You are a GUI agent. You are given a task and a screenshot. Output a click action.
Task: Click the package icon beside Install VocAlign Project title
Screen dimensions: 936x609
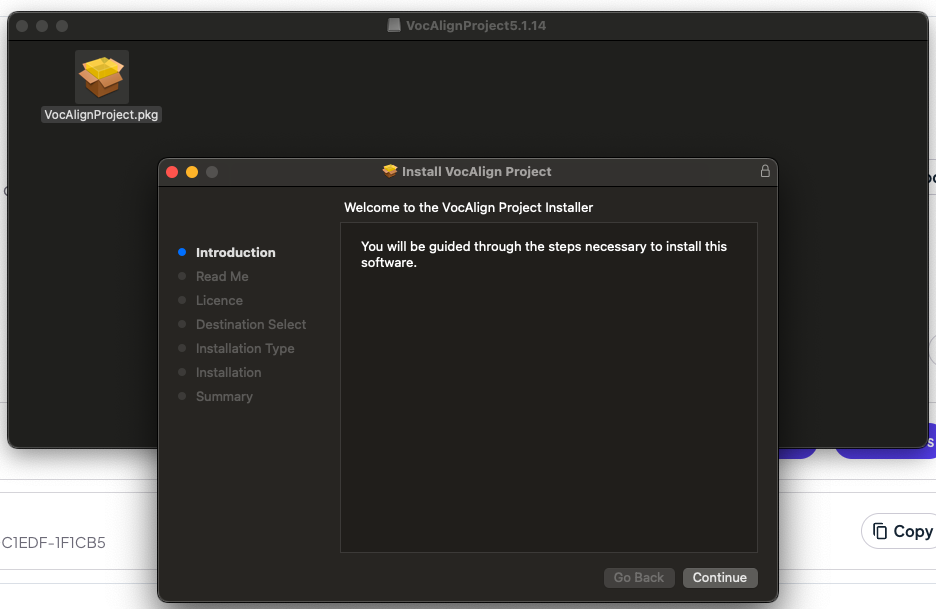pos(390,171)
